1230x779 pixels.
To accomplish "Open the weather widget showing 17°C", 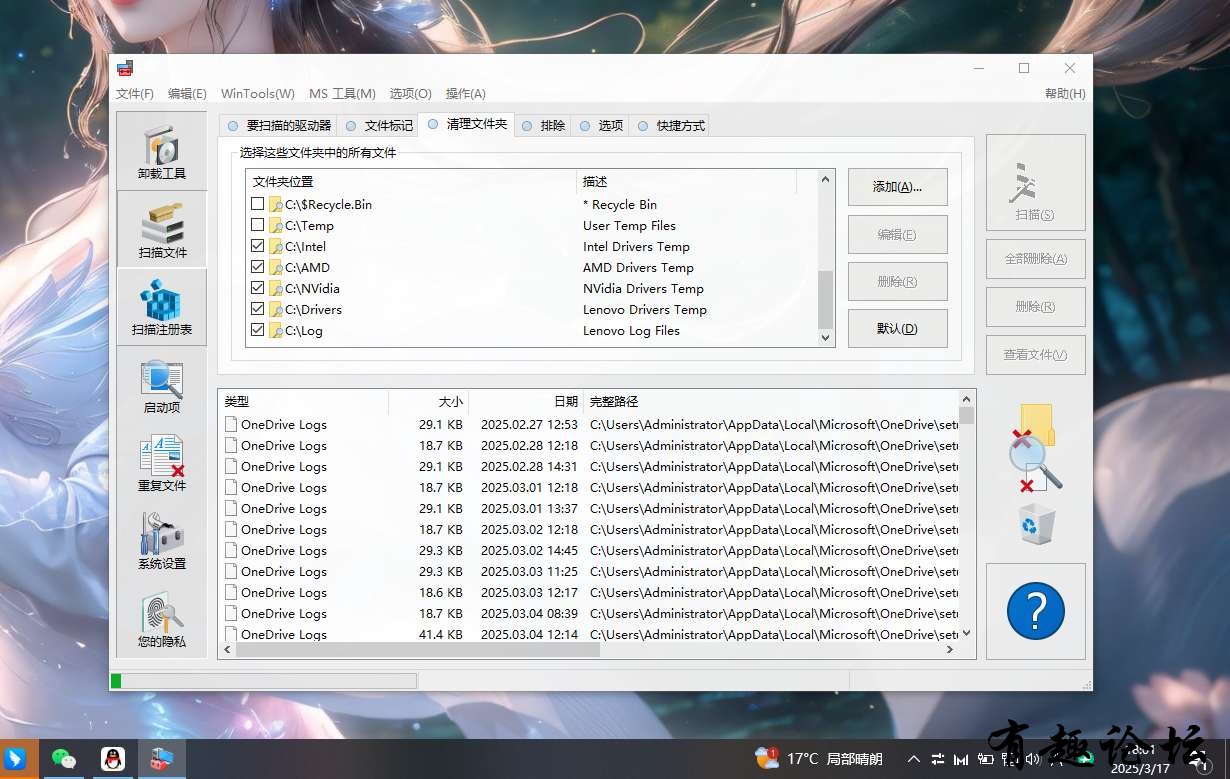I will click(x=819, y=759).
